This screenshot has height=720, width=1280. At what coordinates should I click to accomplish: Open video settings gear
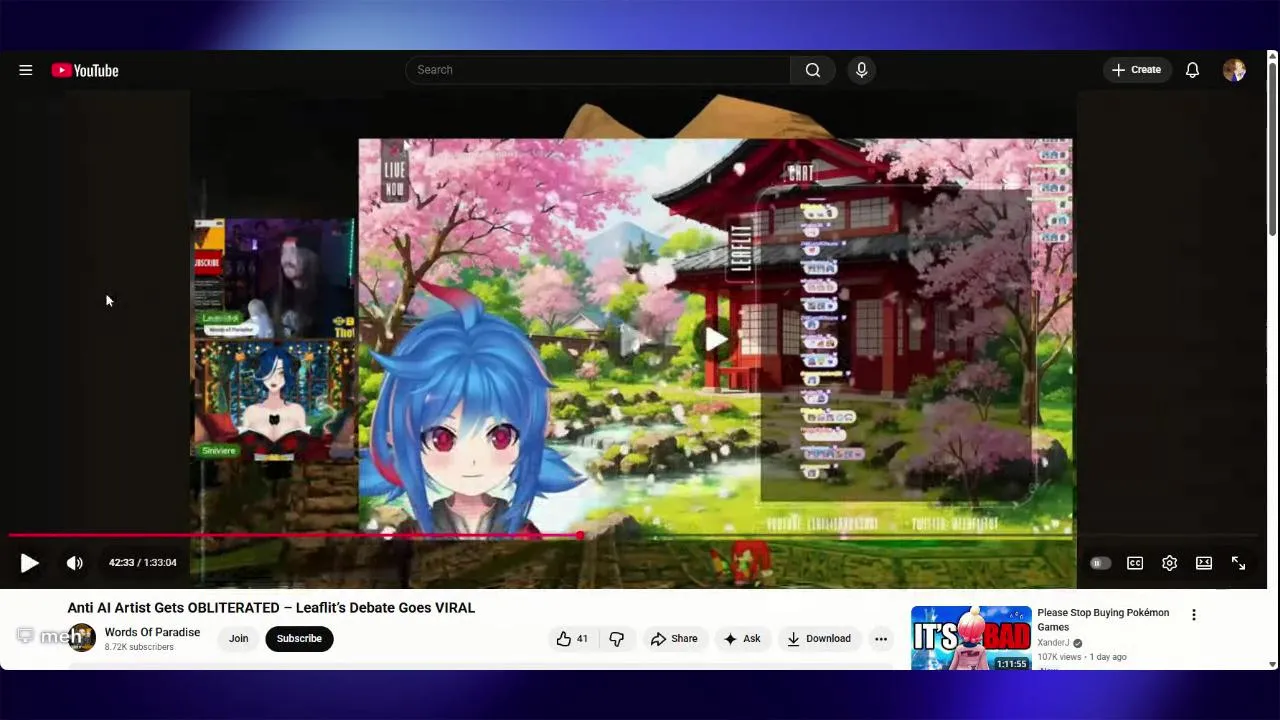(x=1169, y=563)
